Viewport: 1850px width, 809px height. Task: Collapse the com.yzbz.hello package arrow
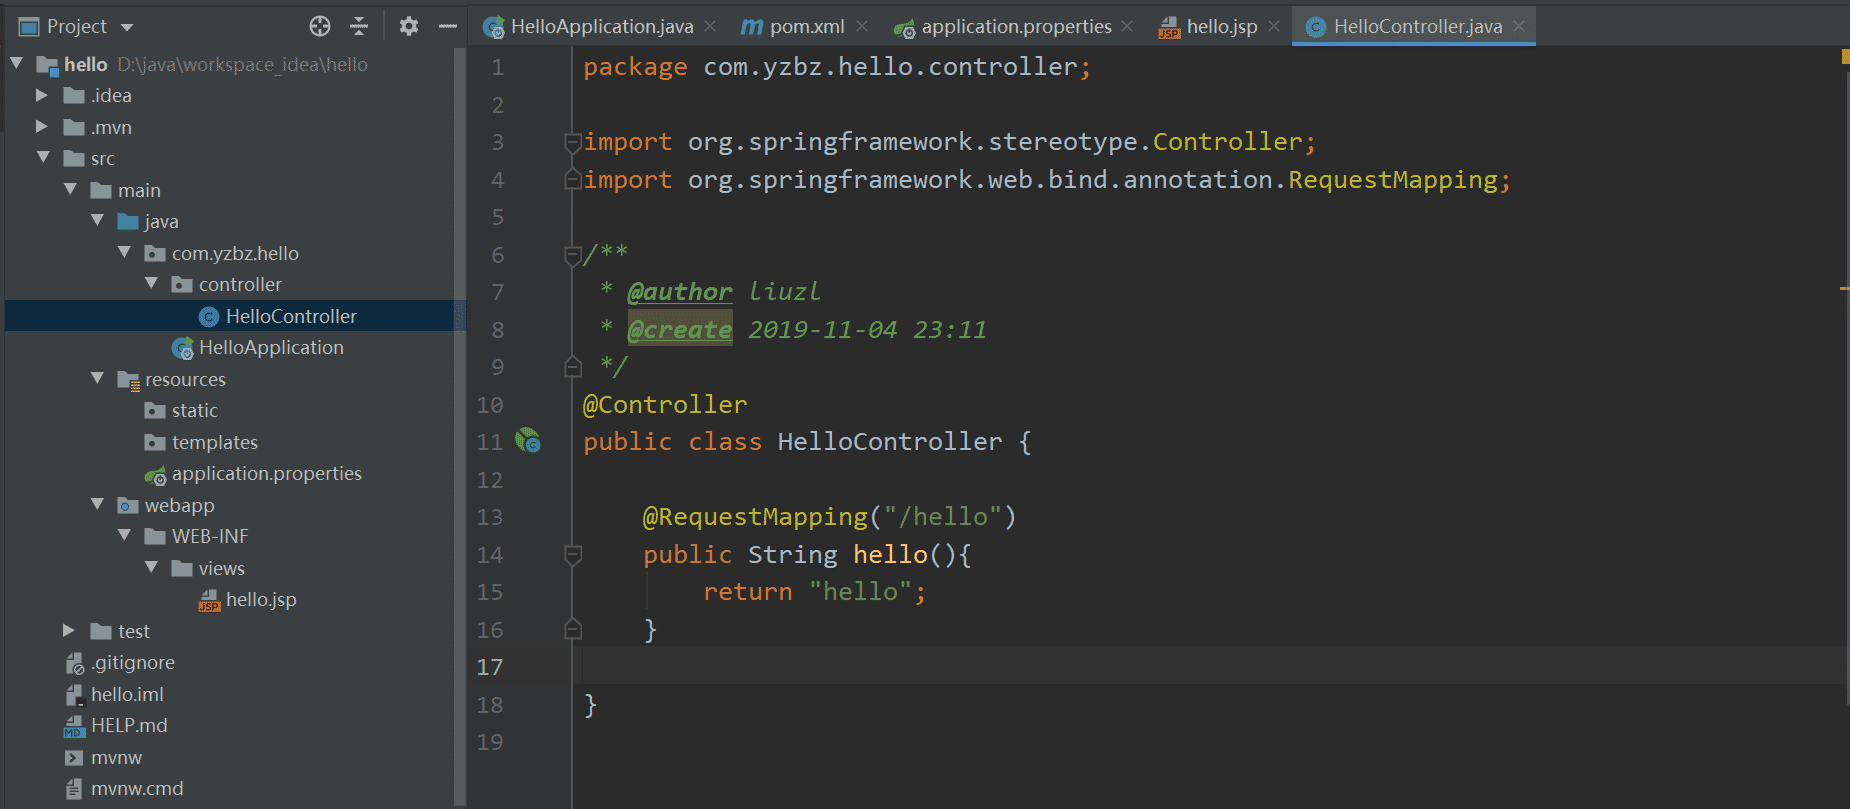(x=124, y=252)
